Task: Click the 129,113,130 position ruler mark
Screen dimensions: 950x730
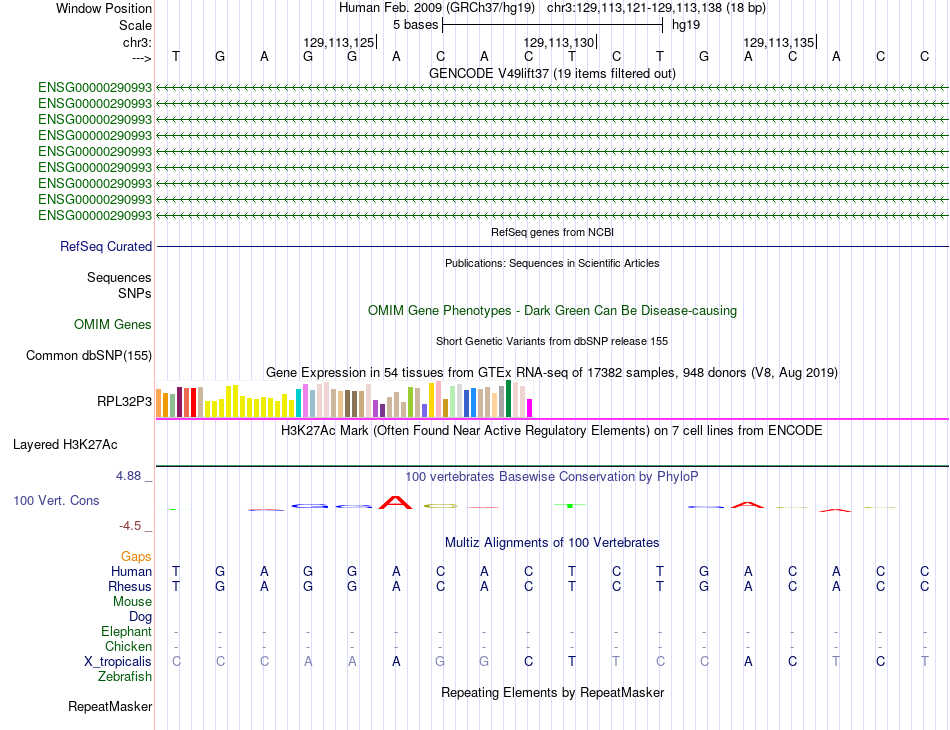Action: [x=560, y=42]
